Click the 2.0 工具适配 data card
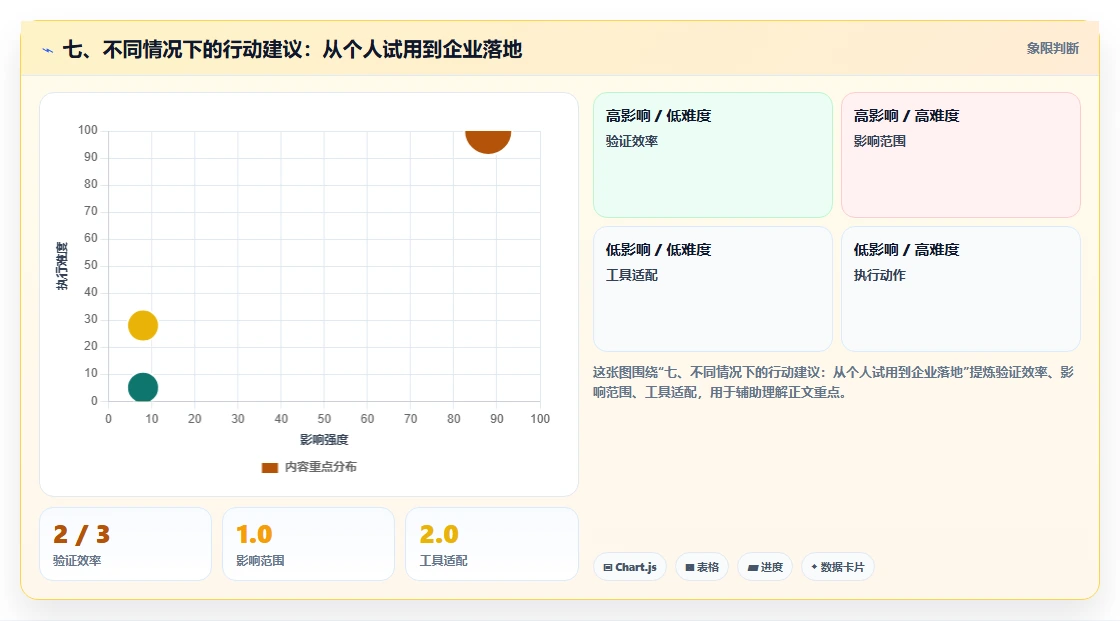The image size is (1120, 621). click(x=491, y=544)
